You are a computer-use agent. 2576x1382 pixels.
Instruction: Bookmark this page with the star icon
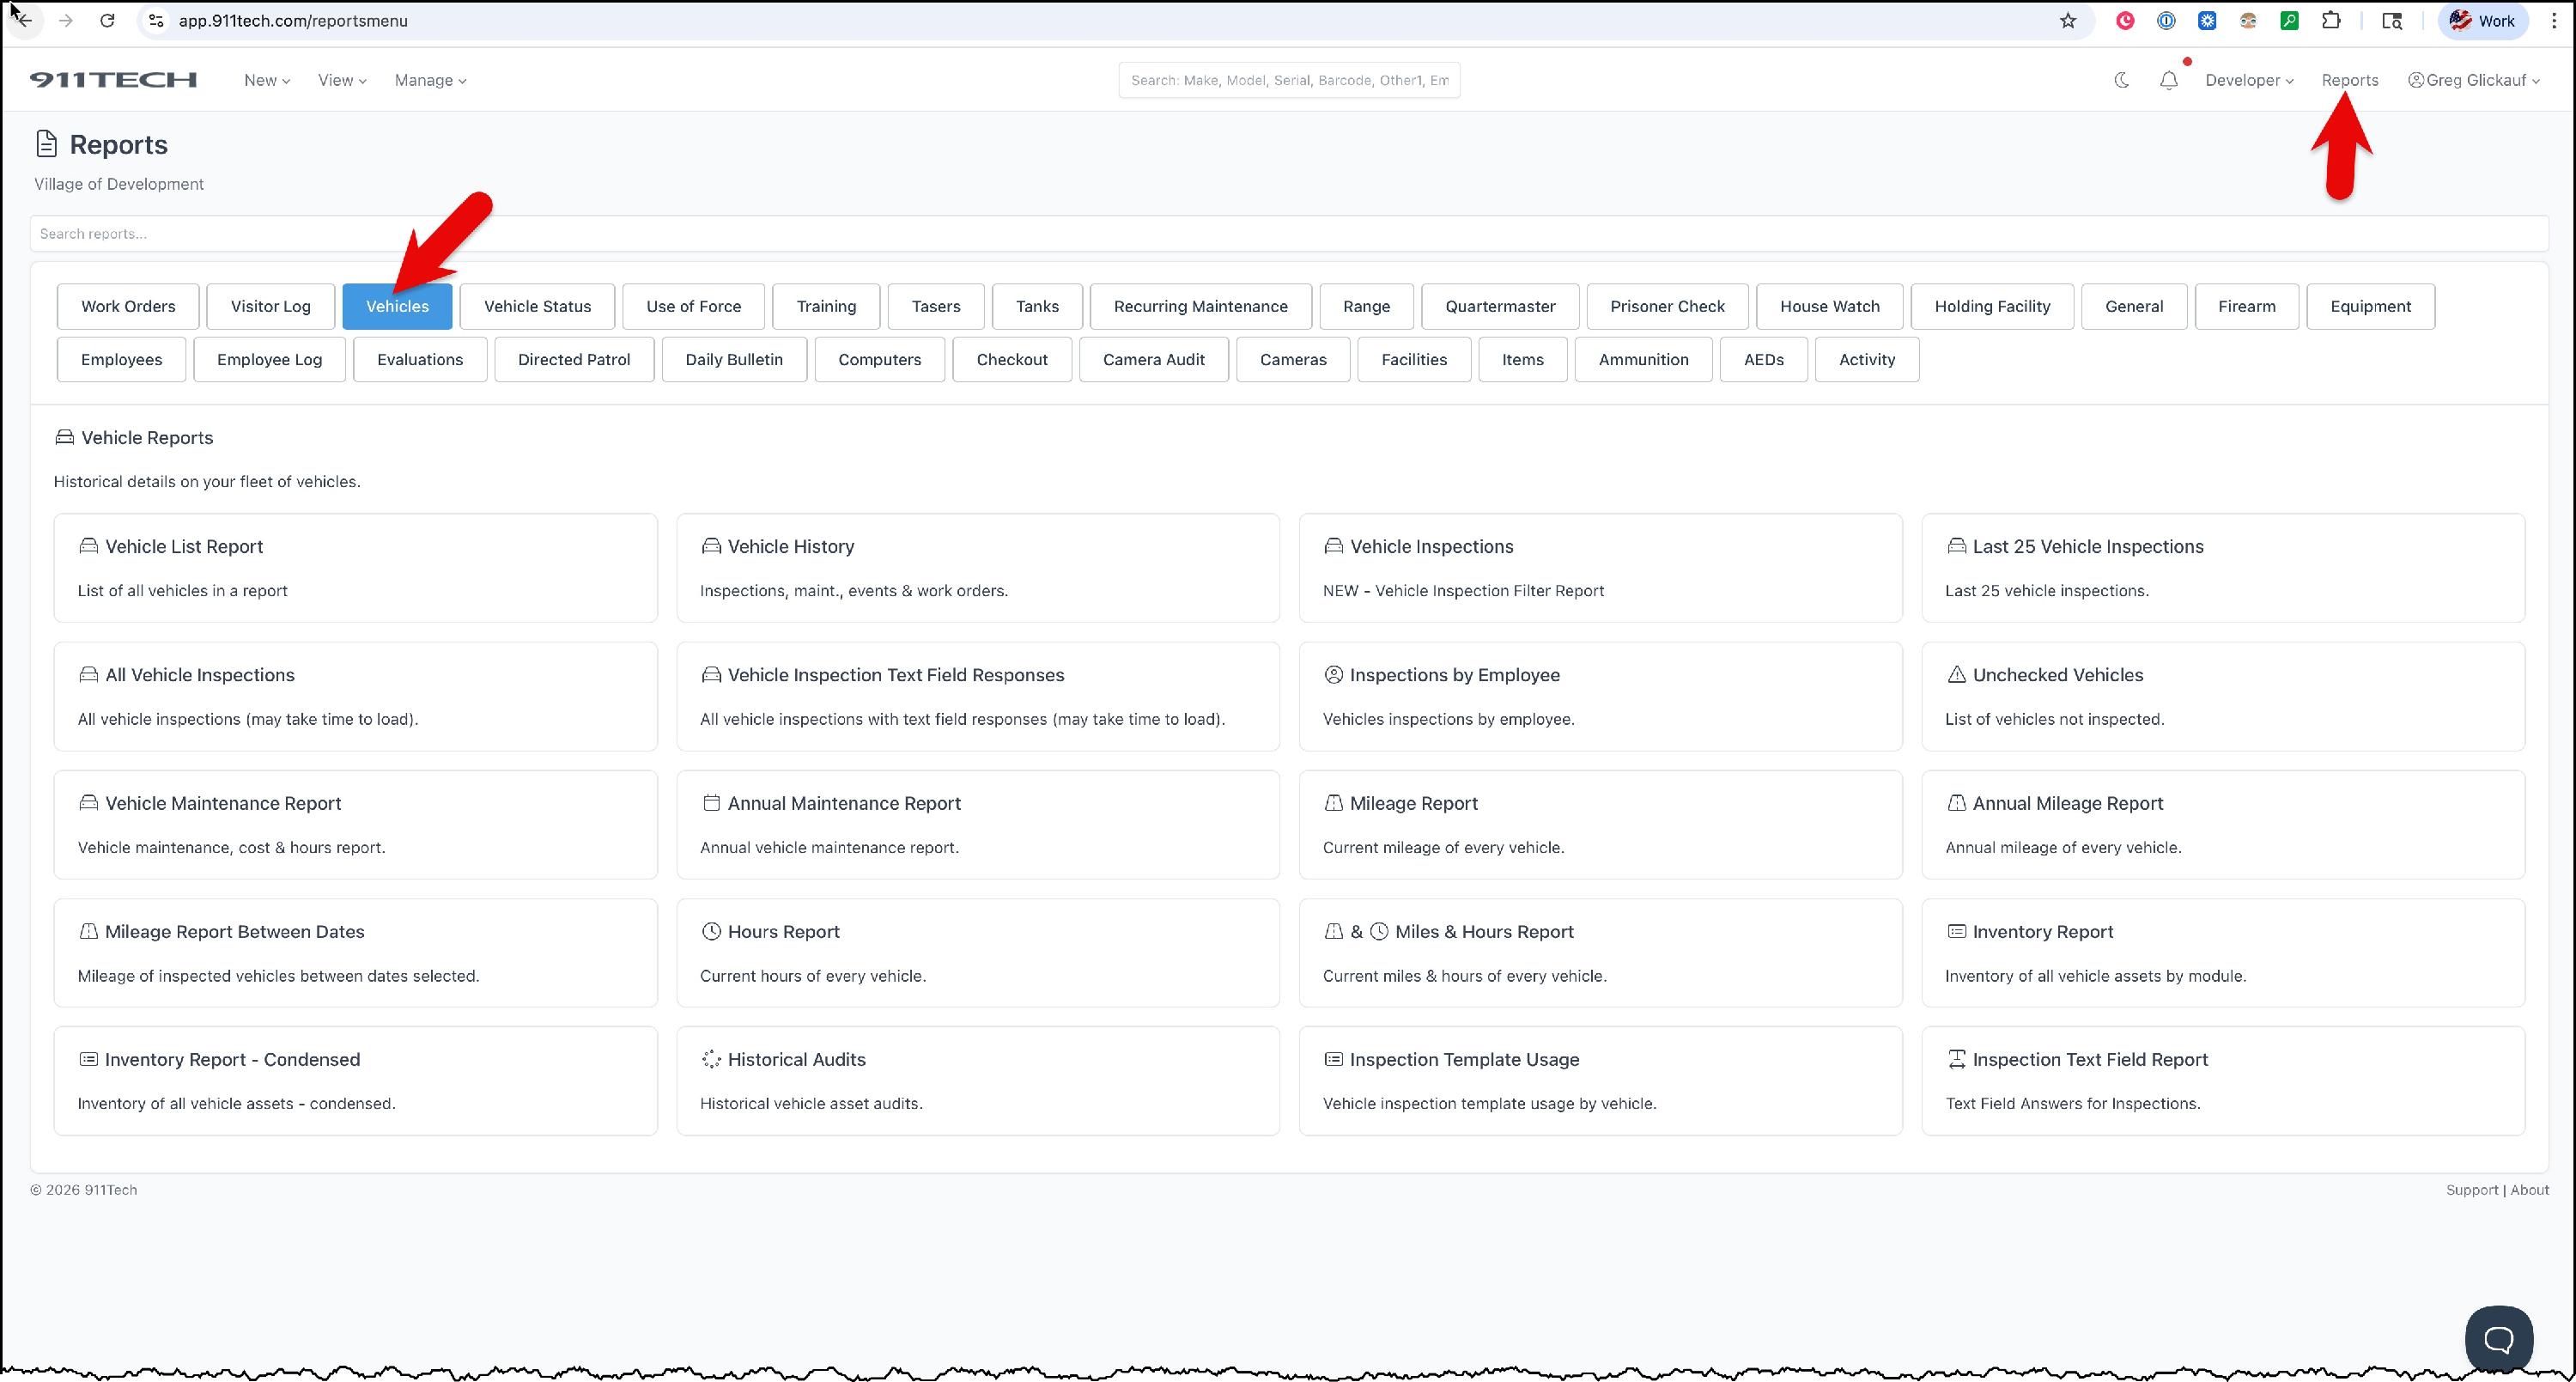point(2068,21)
